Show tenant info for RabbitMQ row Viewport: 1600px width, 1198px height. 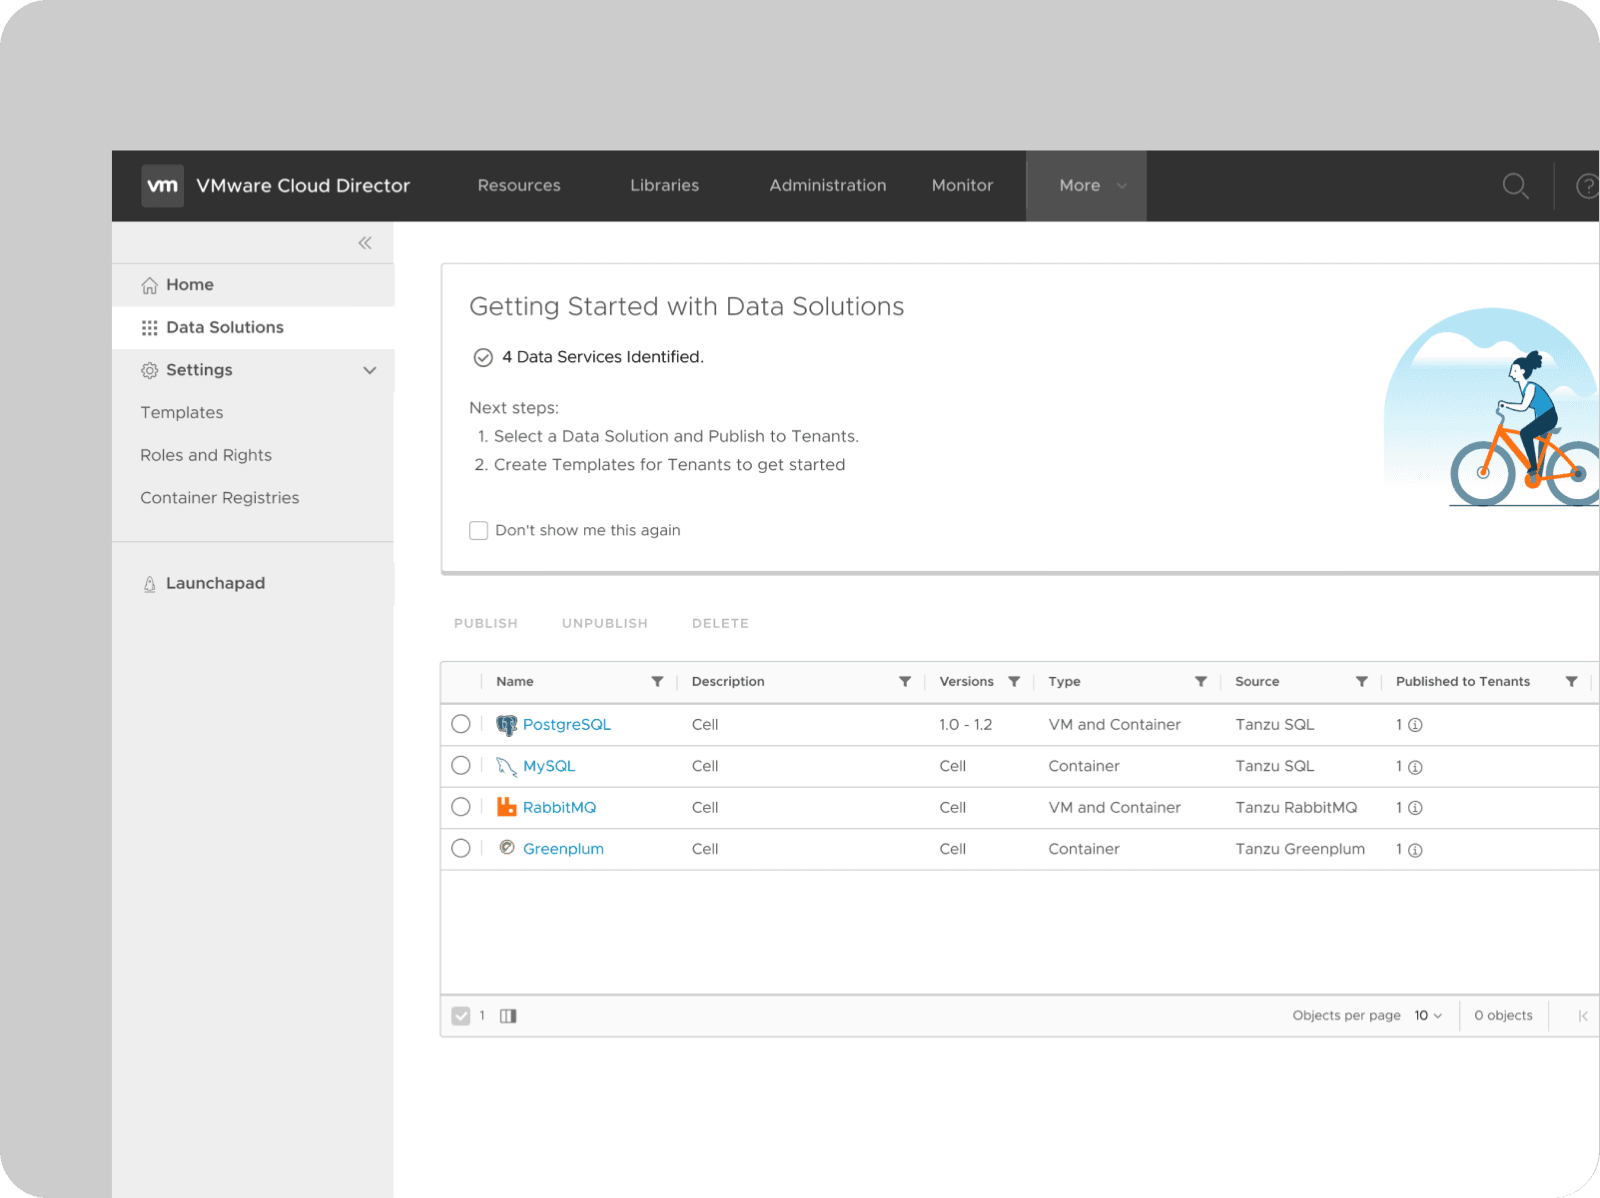pyautogui.click(x=1415, y=808)
